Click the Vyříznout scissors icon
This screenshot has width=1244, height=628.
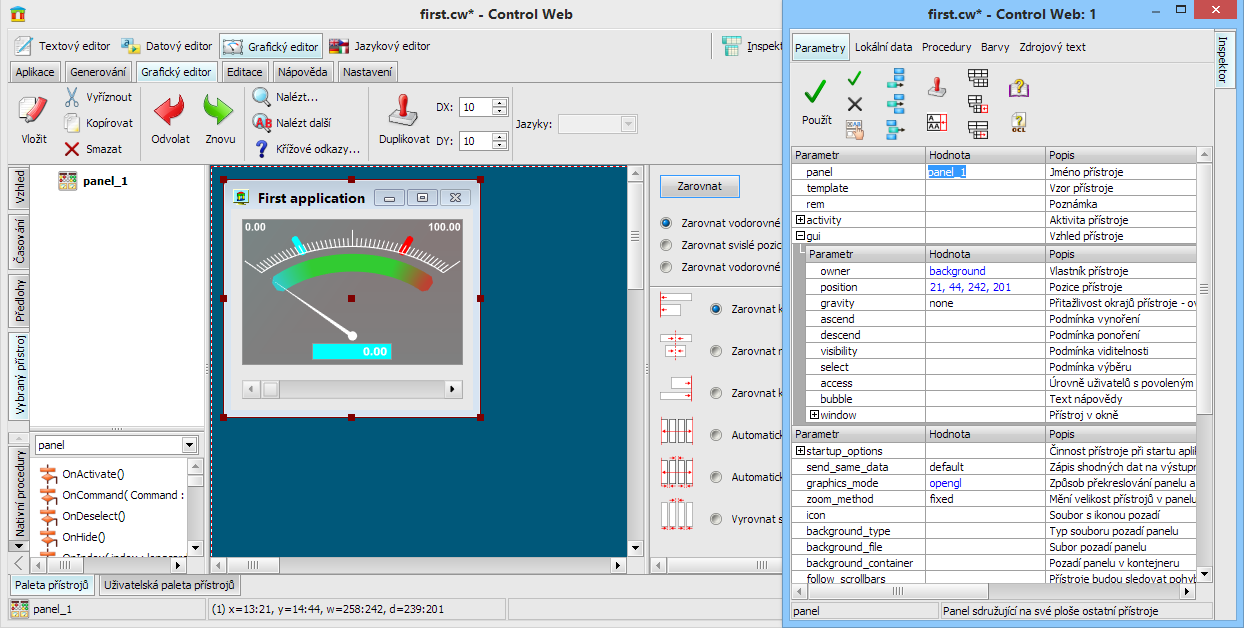72,97
